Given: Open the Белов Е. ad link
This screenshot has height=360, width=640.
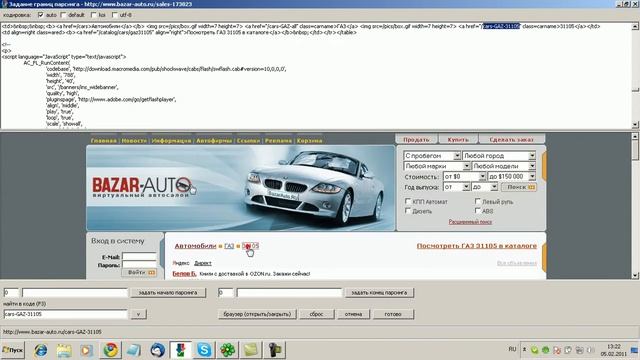Looking at the screenshot, I should [184, 273].
